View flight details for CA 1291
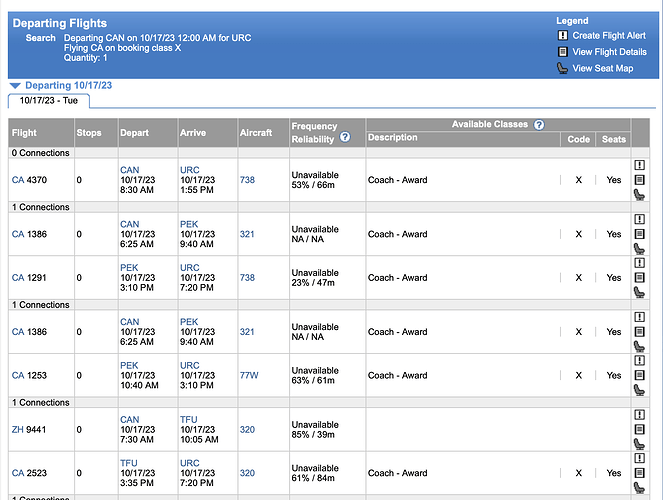The width and height of the screenshot is (663, 500). tap(639, 277)
